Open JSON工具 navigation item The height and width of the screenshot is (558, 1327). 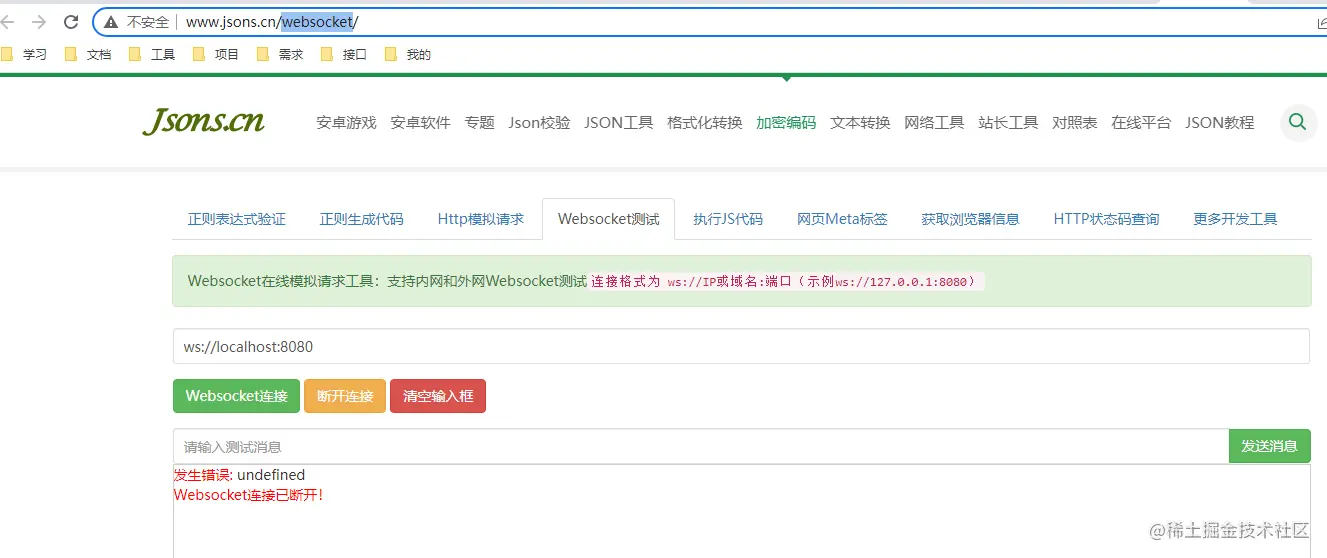pyautogui.click(x=619, y=122)
